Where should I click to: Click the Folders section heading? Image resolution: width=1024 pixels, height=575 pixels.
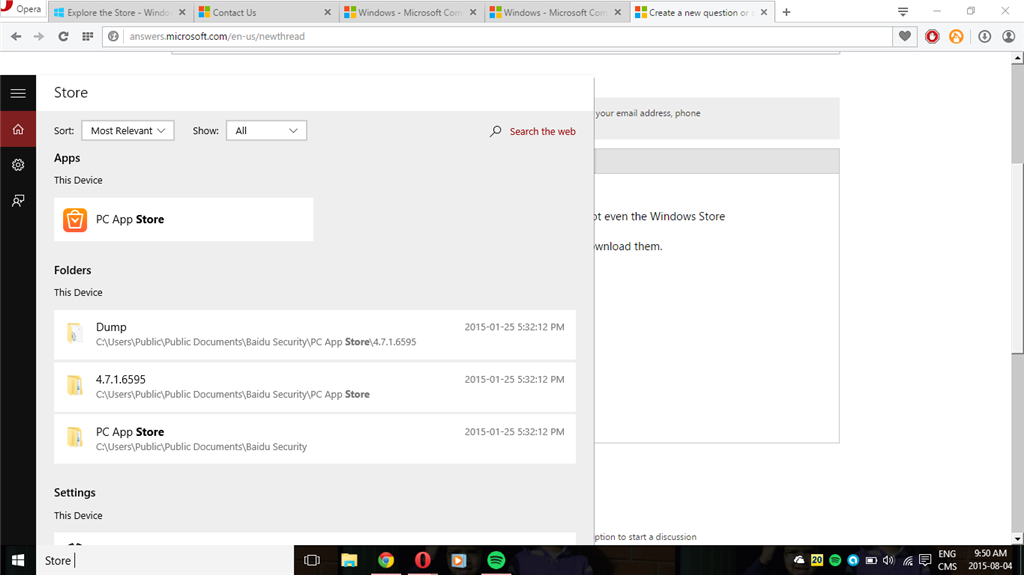[72, 270]
